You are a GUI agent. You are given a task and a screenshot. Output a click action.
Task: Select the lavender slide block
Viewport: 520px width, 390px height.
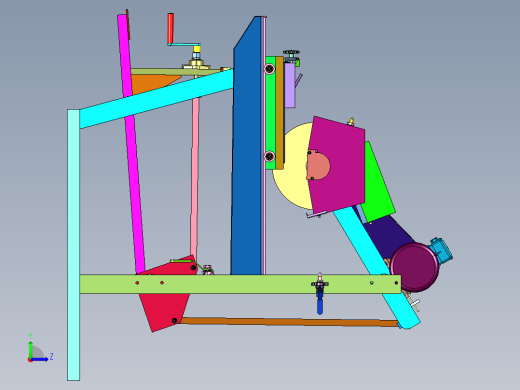pos(290,85)
